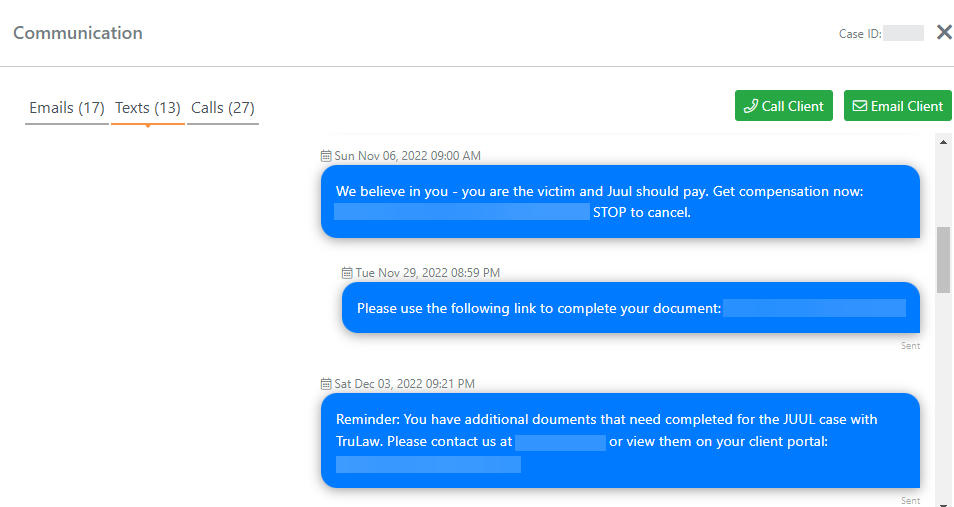
Task: Click the Call Client button
Action: 783,106
